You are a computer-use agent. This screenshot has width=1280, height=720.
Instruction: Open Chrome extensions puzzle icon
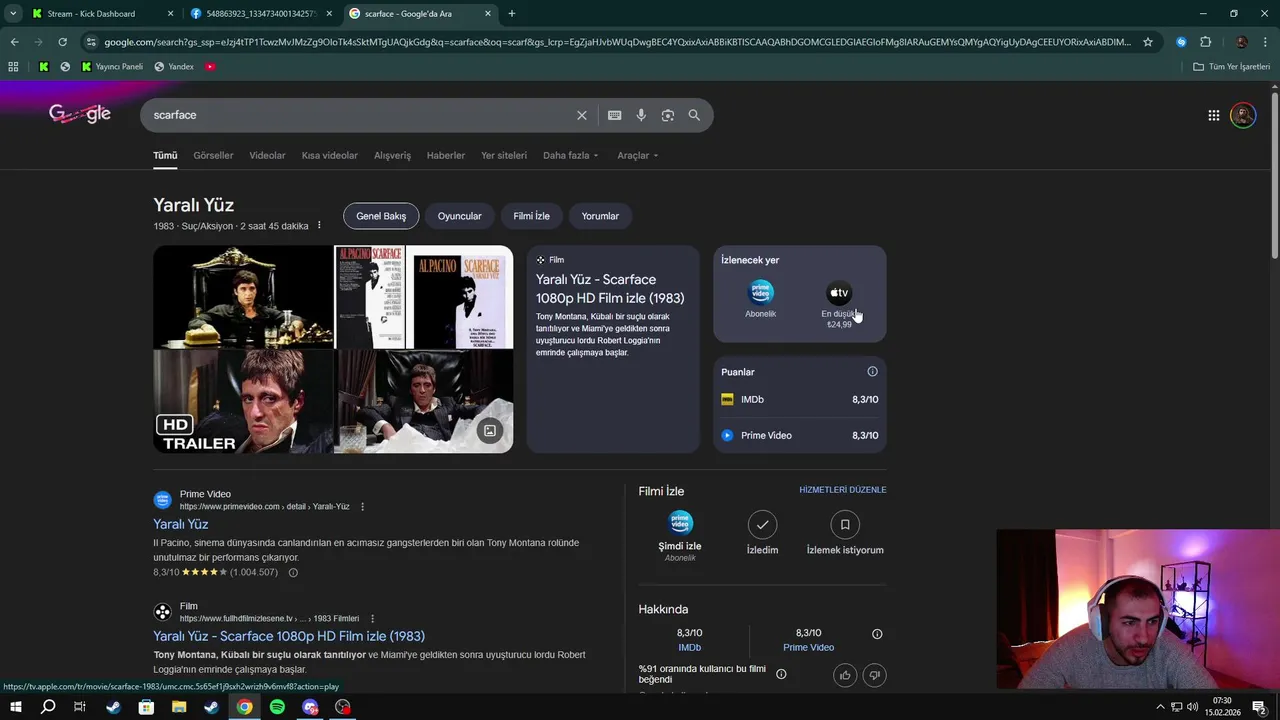click(x=1205, y=42)
